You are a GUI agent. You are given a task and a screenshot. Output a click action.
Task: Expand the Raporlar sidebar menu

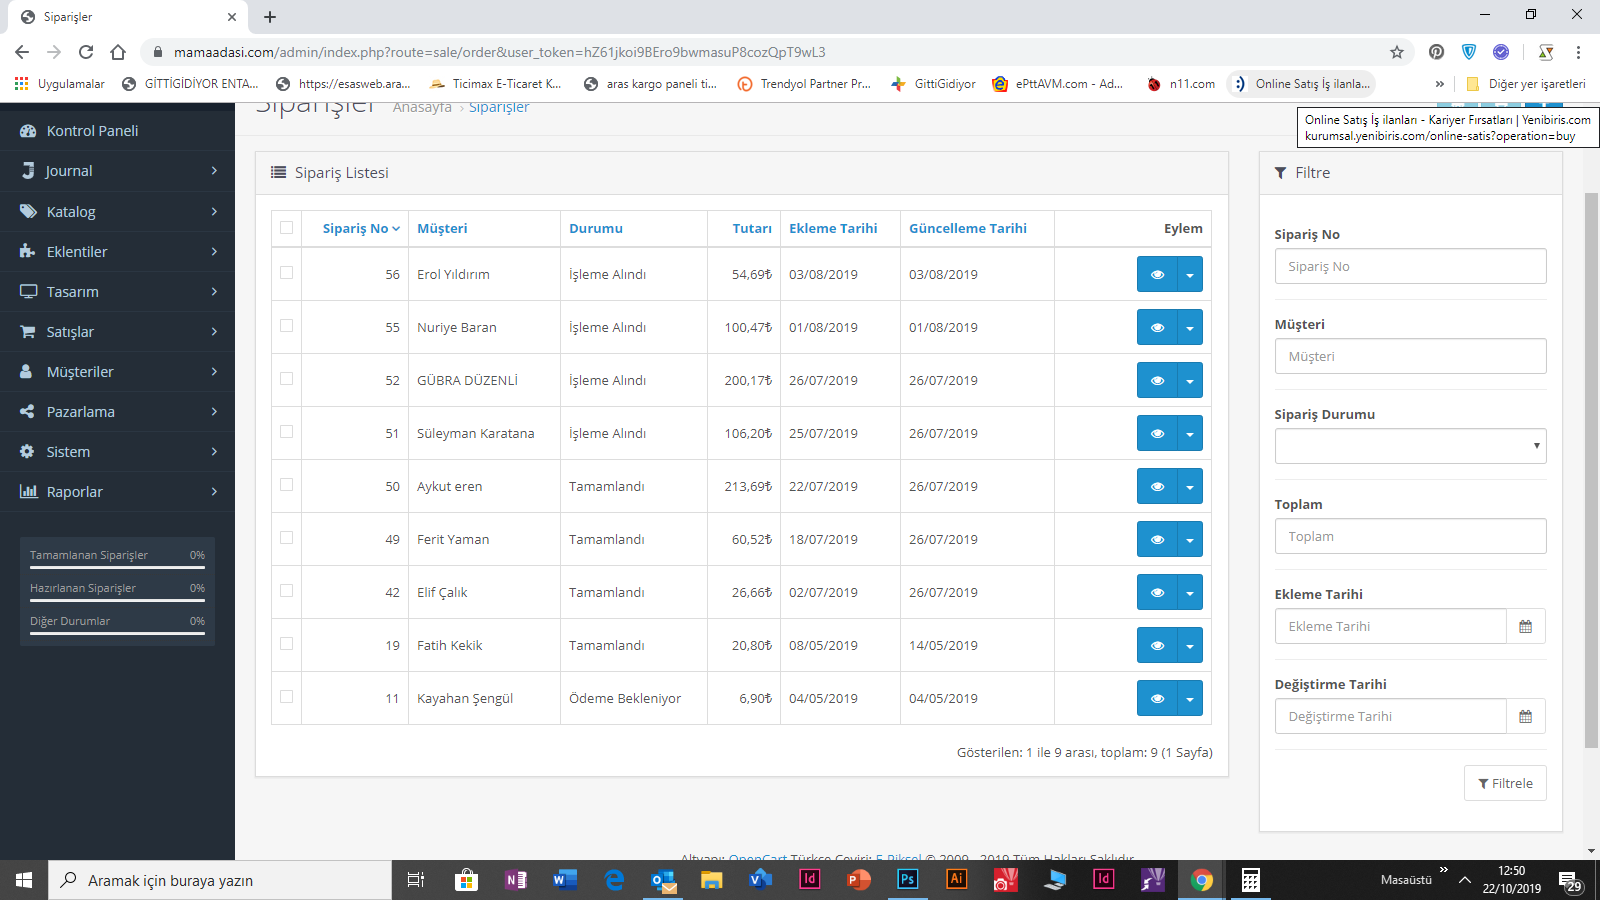(x=117, y=491)
